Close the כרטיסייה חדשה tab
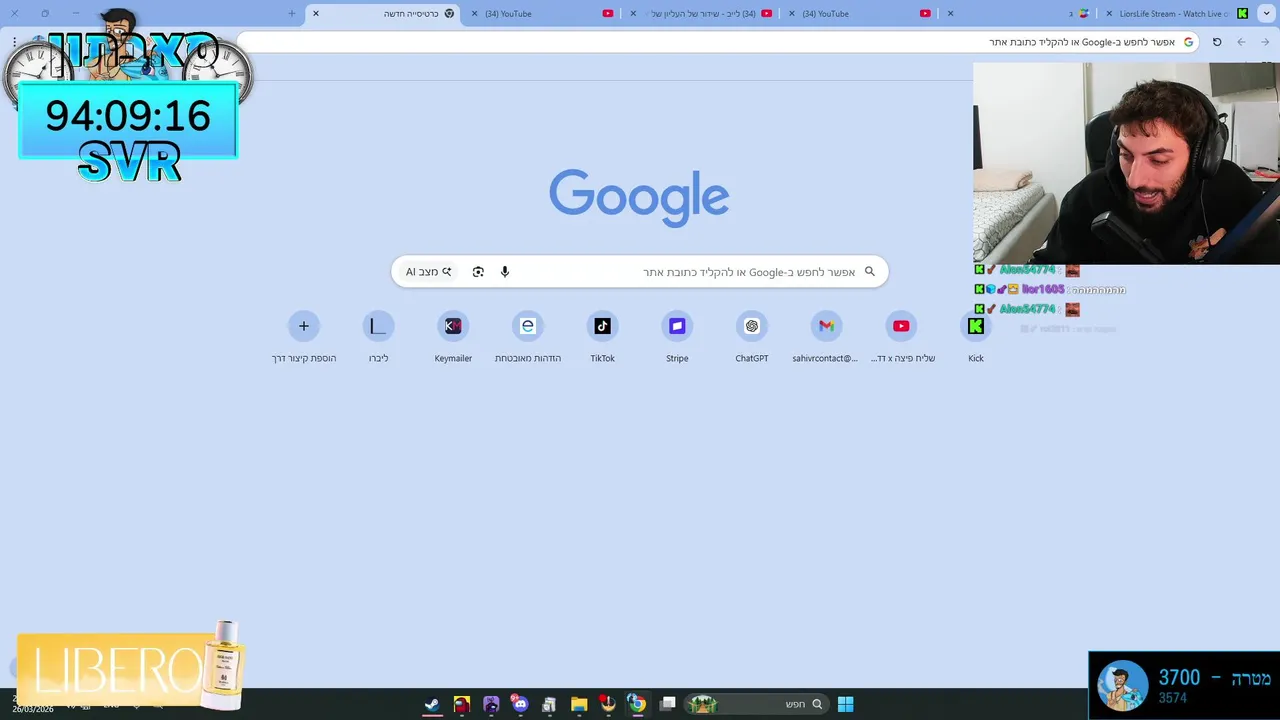The width and height of the screenshot is (1280, 720). [316, 13]
